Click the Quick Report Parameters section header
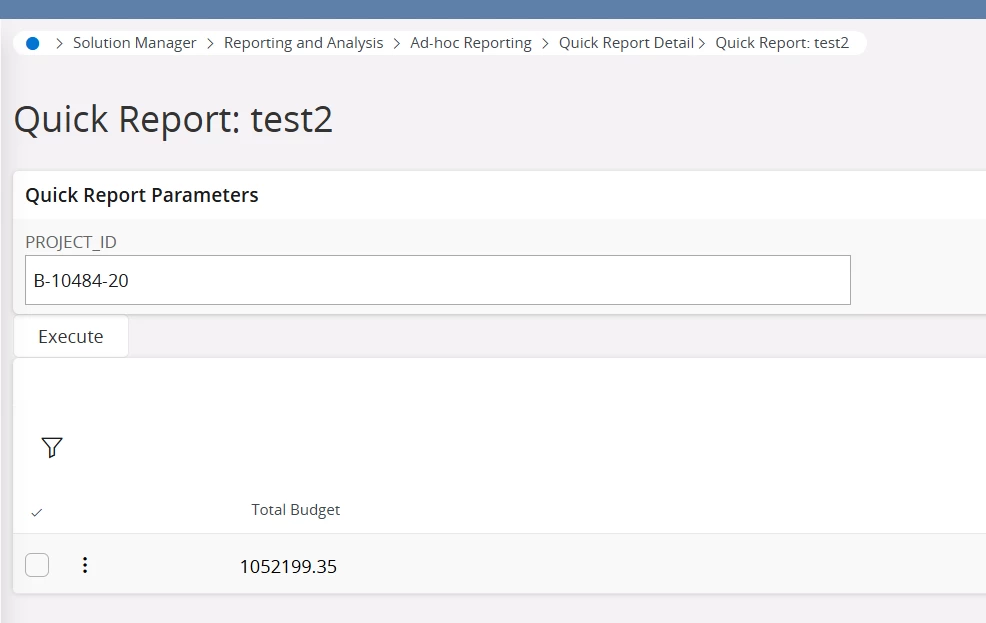 142,195
